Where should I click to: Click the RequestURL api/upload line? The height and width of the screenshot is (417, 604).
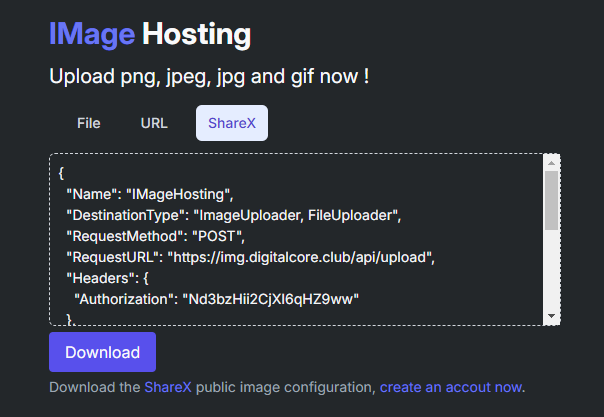pyautogui.click(x=250, y=257)
